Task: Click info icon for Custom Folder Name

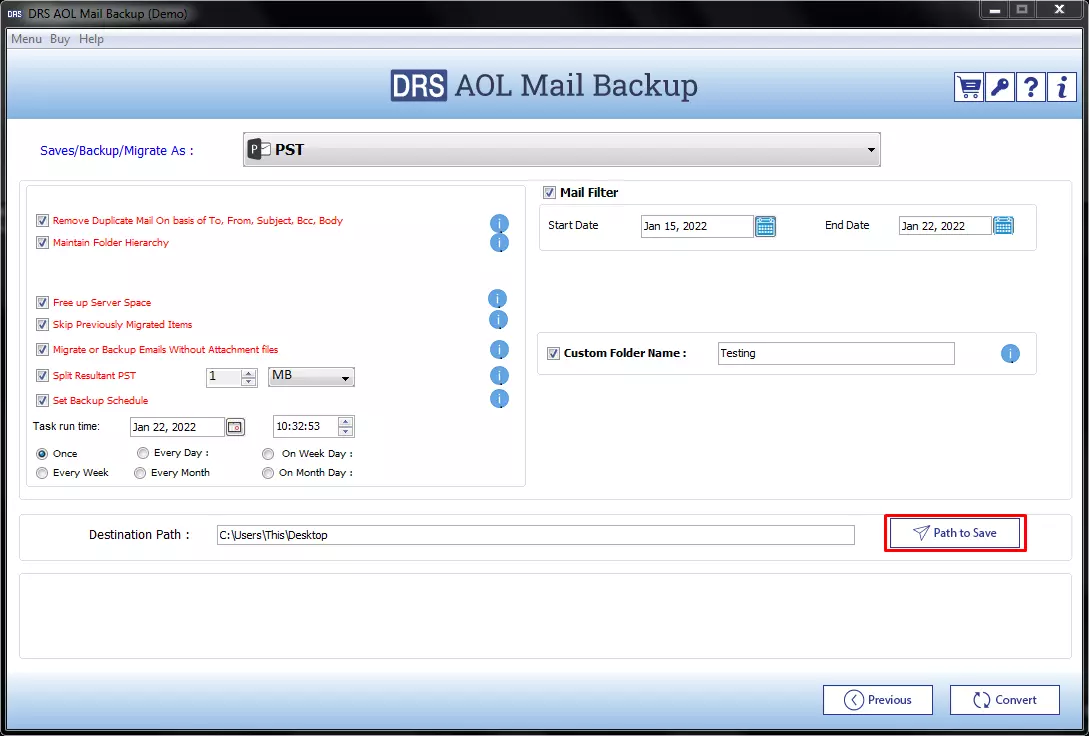Action: pos(1010,353)
